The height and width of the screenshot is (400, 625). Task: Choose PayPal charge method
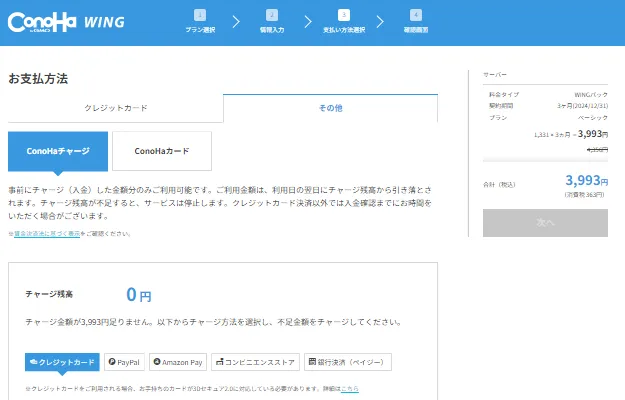[124, 362]
